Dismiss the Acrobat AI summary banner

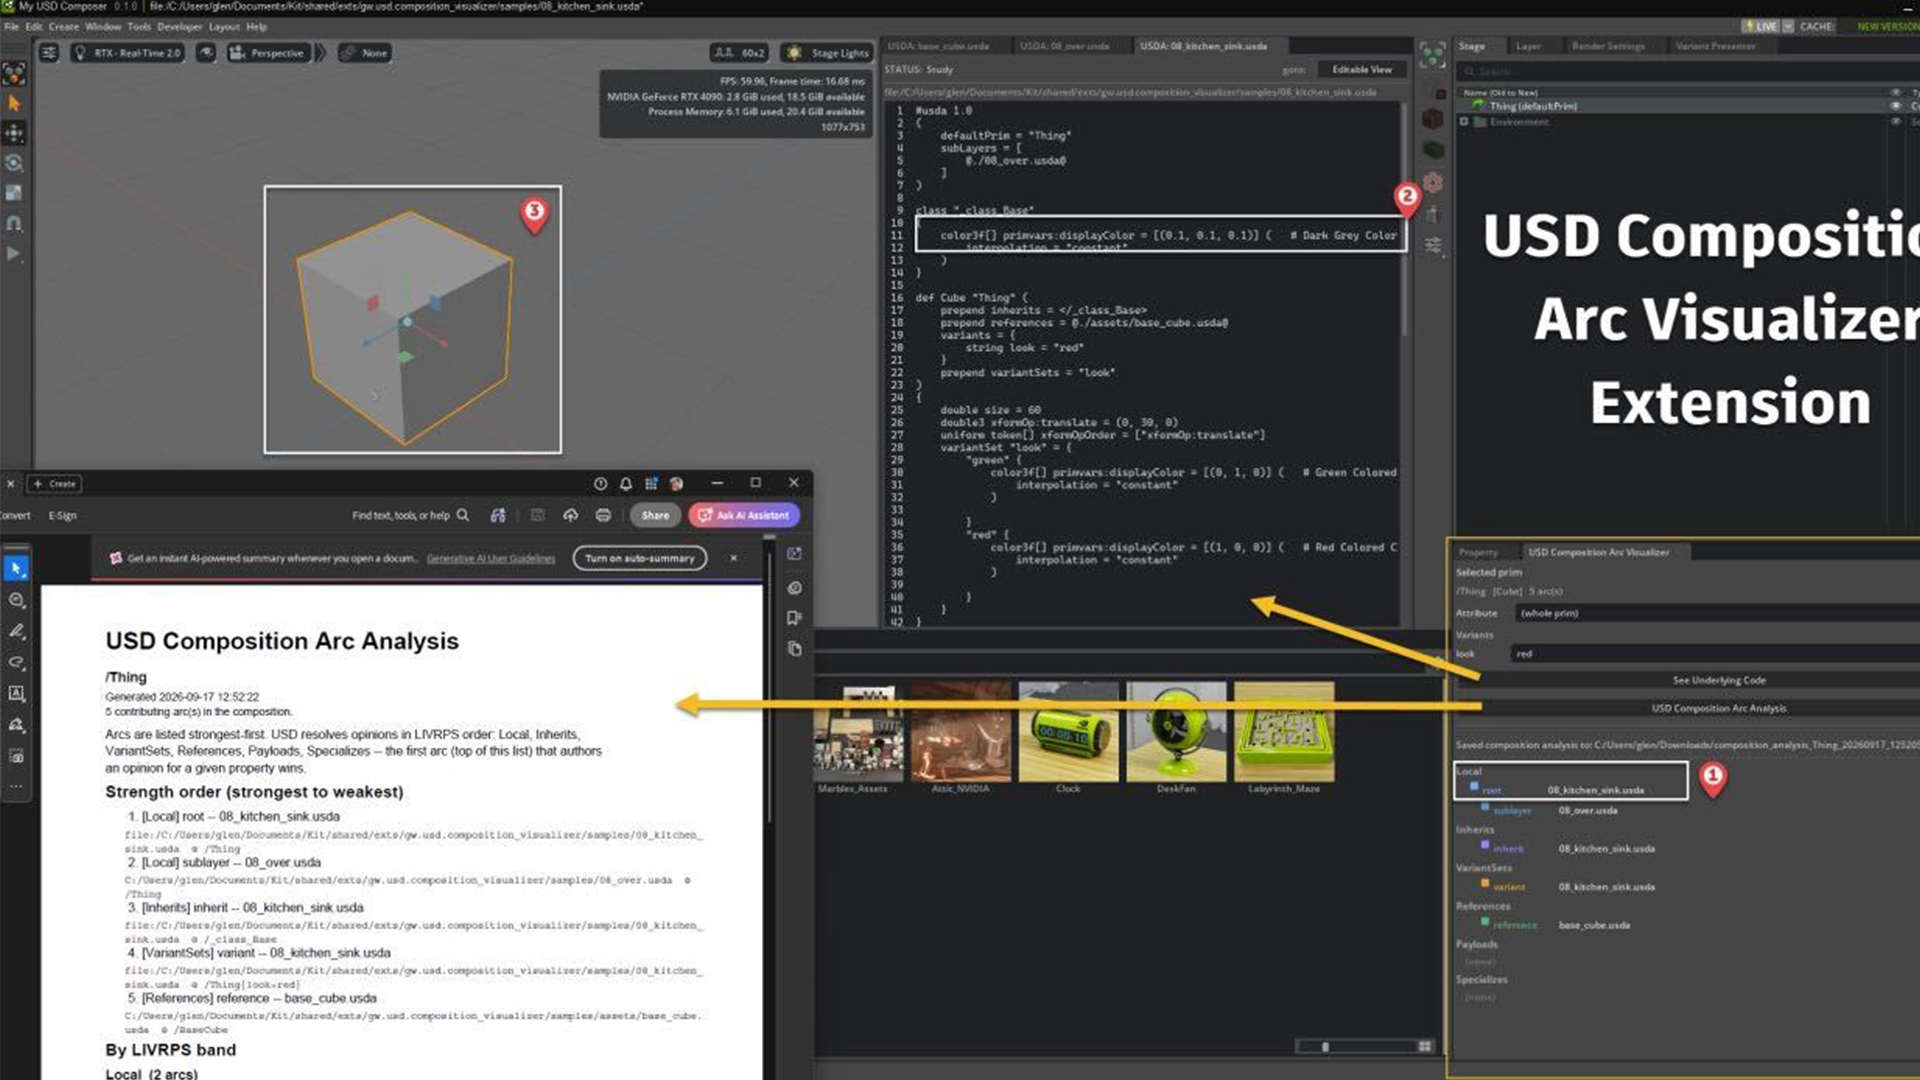[733, 558]
